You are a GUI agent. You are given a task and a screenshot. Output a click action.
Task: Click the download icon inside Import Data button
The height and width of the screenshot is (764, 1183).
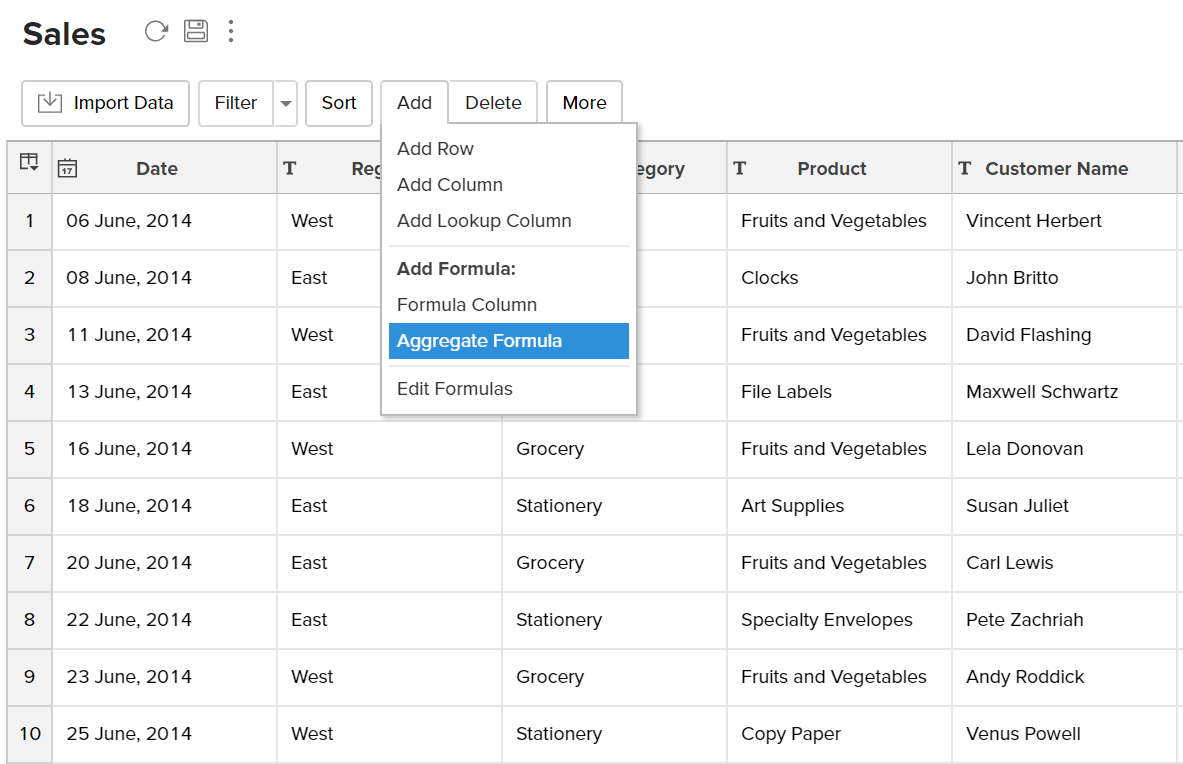(x=50, y=103)
